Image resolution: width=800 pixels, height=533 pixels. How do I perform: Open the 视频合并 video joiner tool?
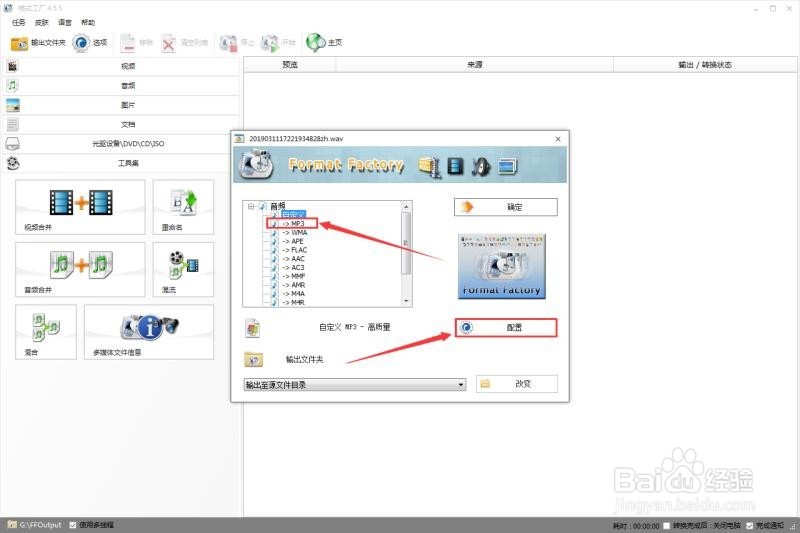coord(80,207)
